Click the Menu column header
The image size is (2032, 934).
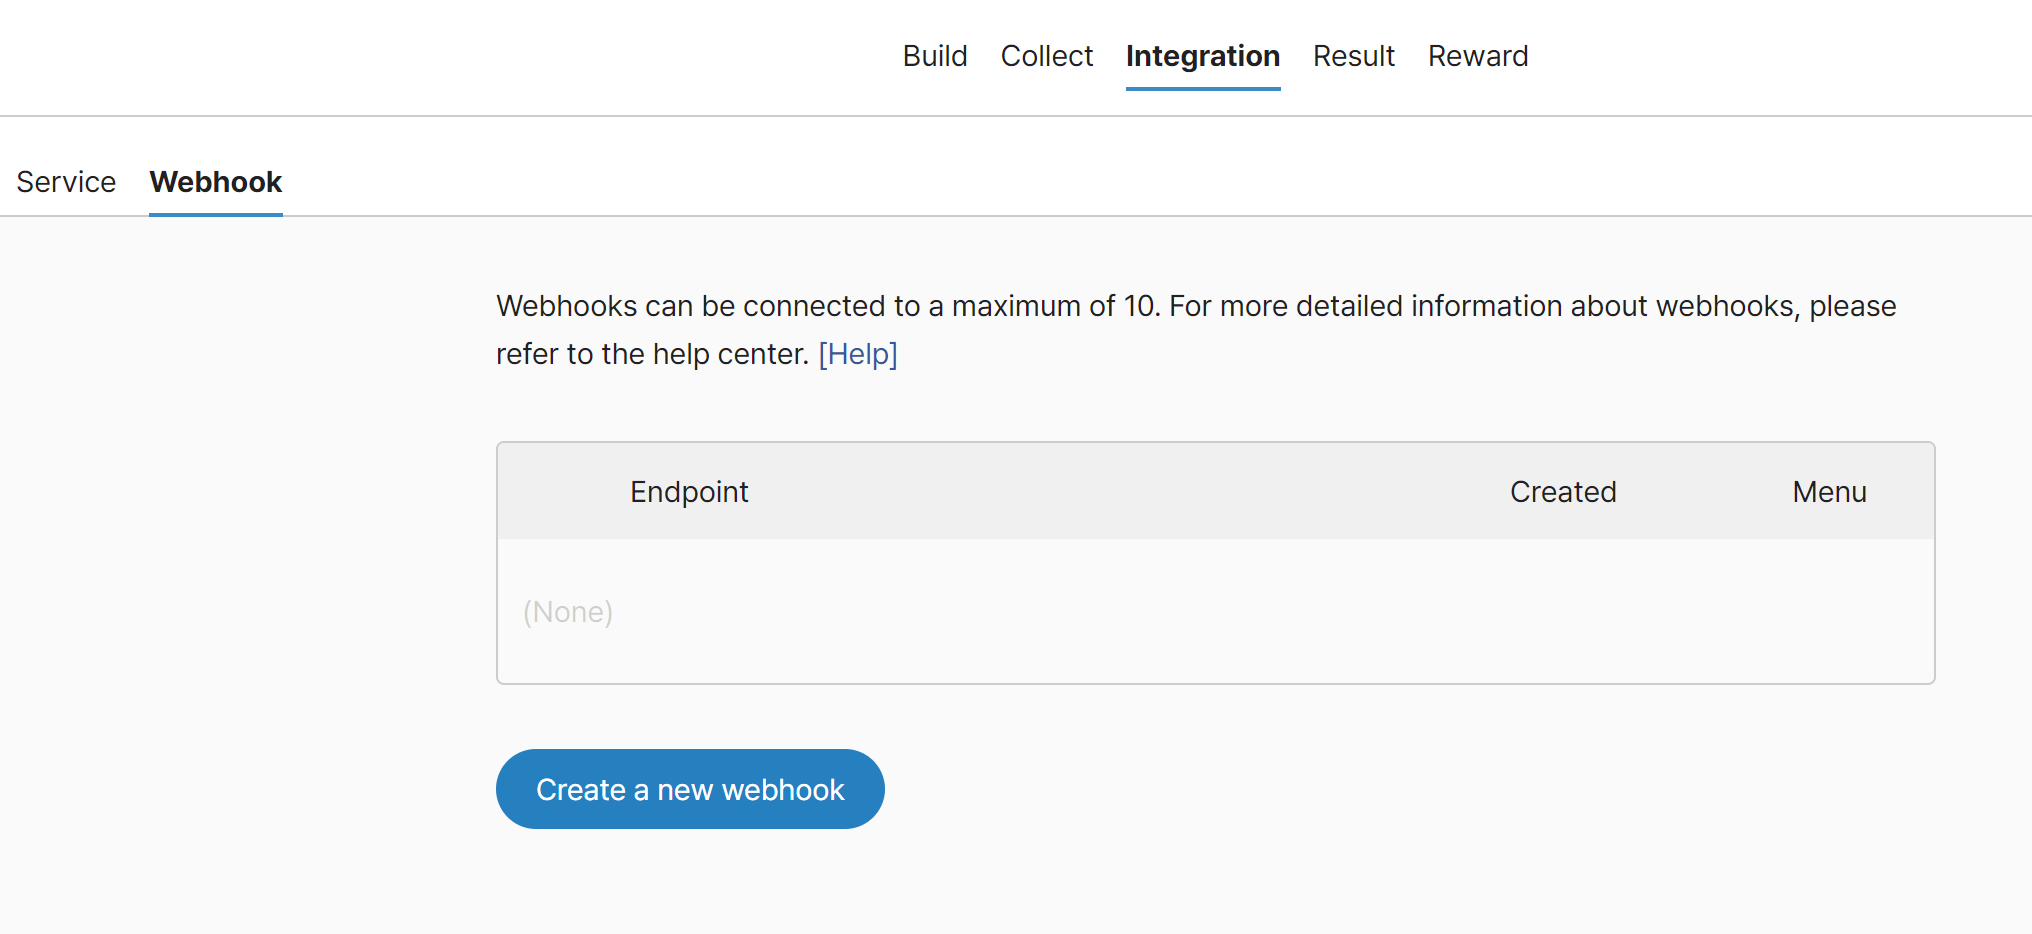tap(1828, 491)
